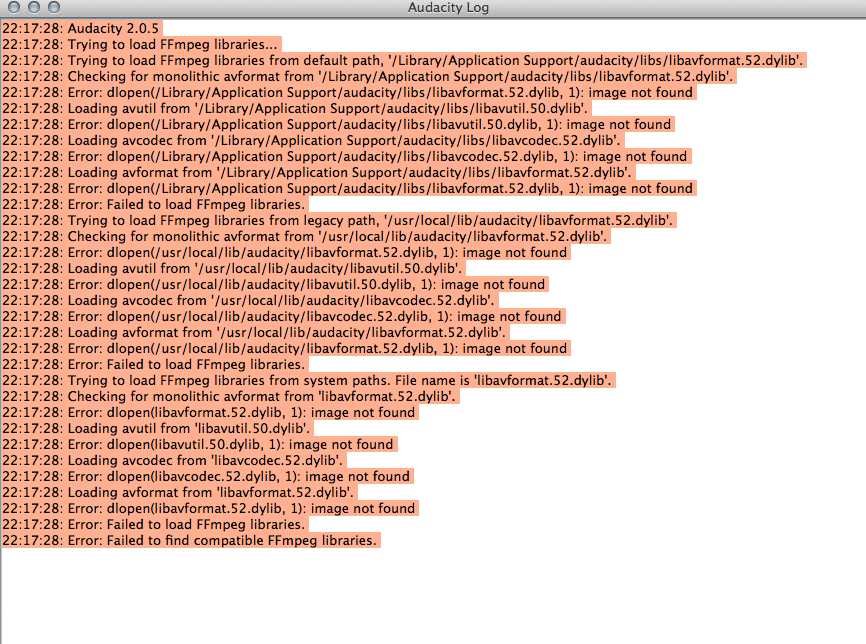
Task: Select the first 'image not found' error line
Action: point(300,92)
